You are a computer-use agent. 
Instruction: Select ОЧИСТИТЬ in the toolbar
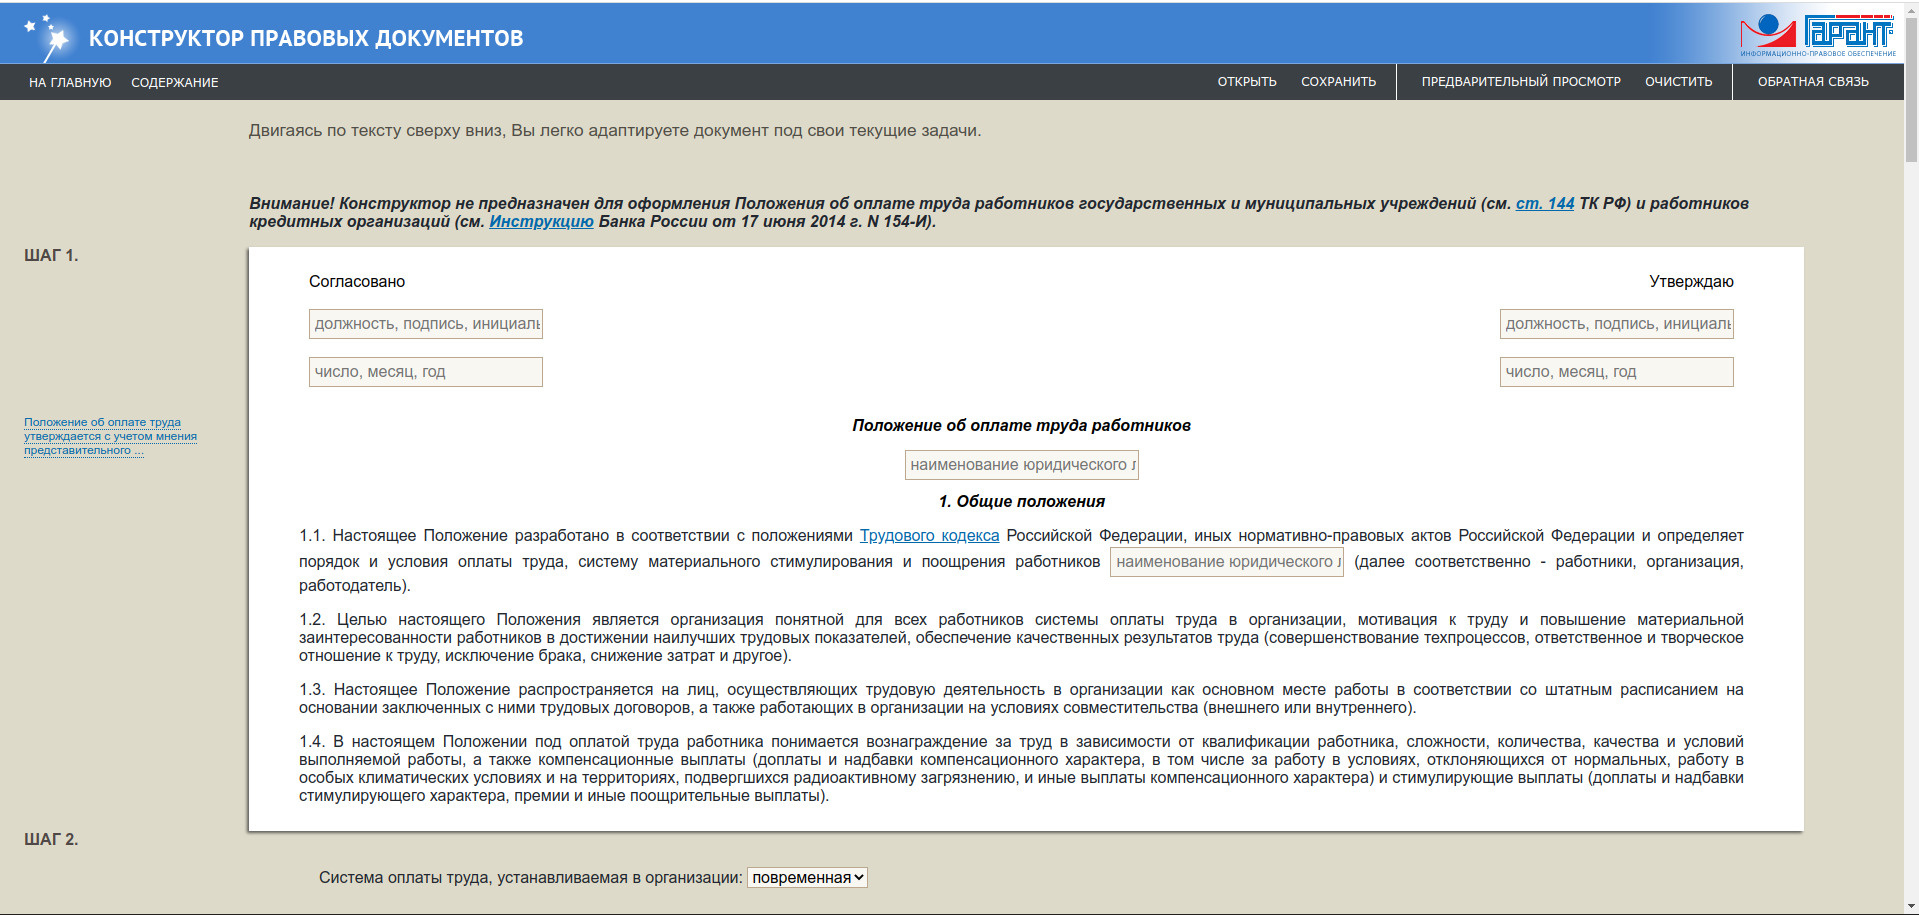pos(1678,82)
